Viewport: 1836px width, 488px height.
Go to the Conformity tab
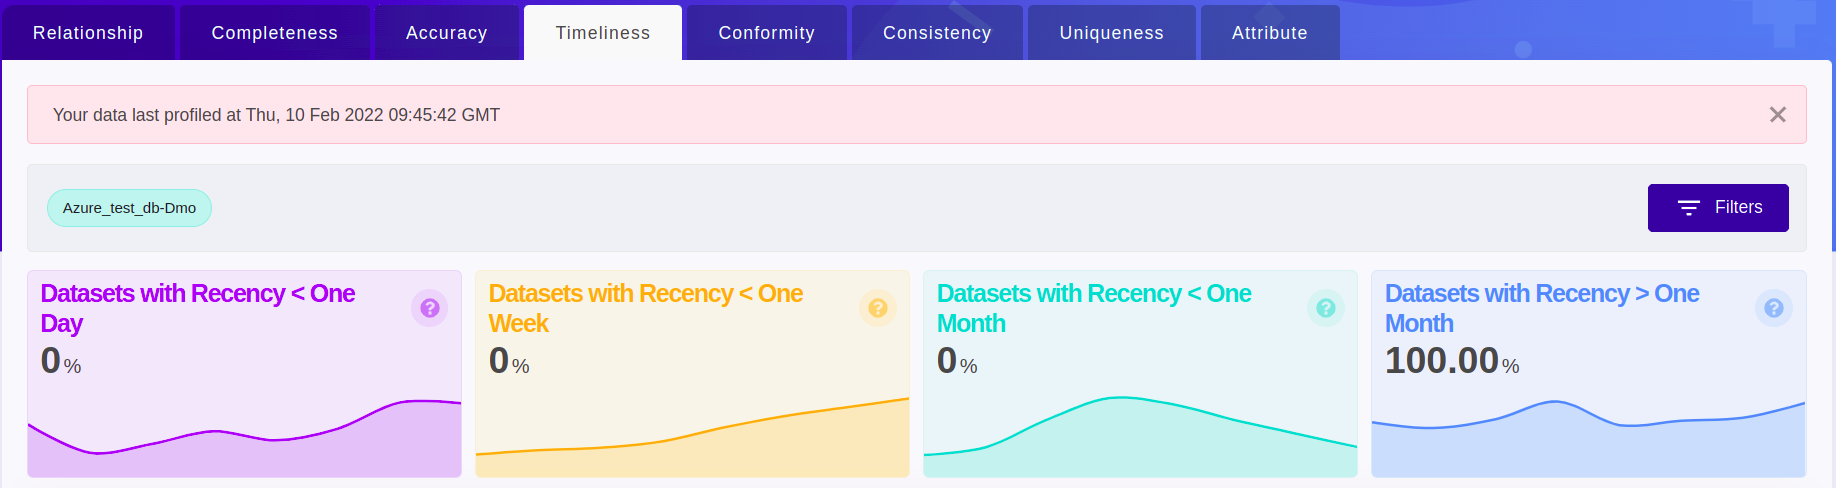[x=766, y=33]
